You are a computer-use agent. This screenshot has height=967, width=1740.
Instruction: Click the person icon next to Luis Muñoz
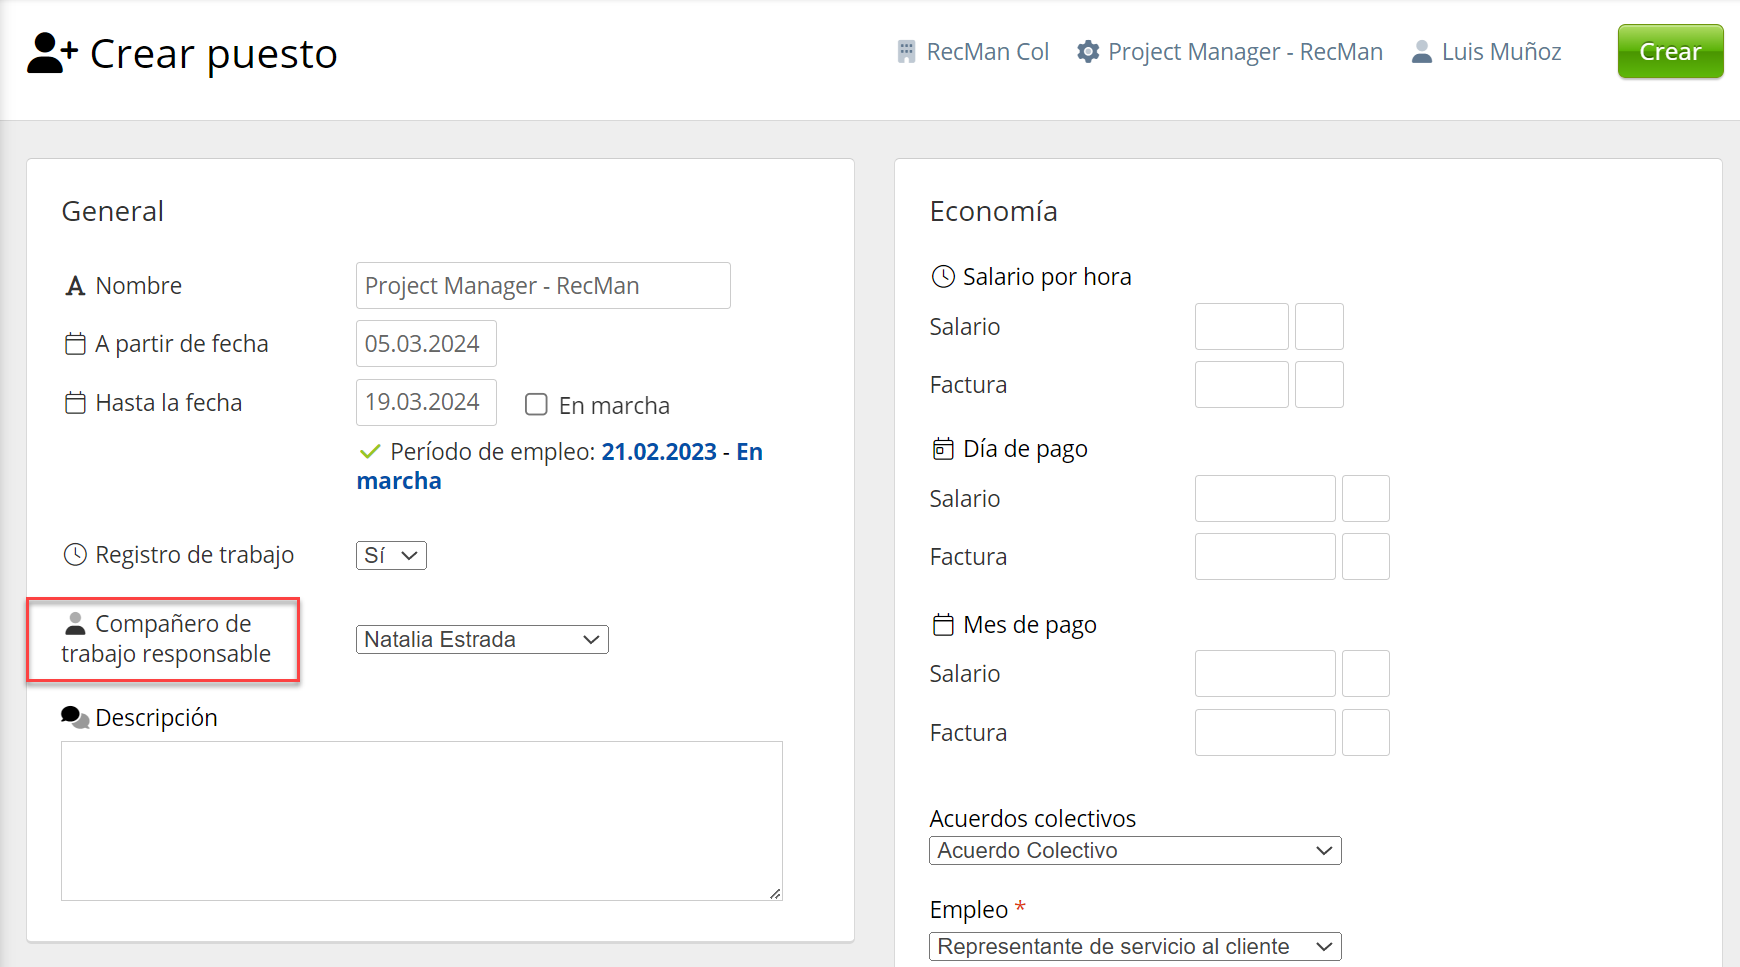pyautogui.click(x=1421, y=52)
